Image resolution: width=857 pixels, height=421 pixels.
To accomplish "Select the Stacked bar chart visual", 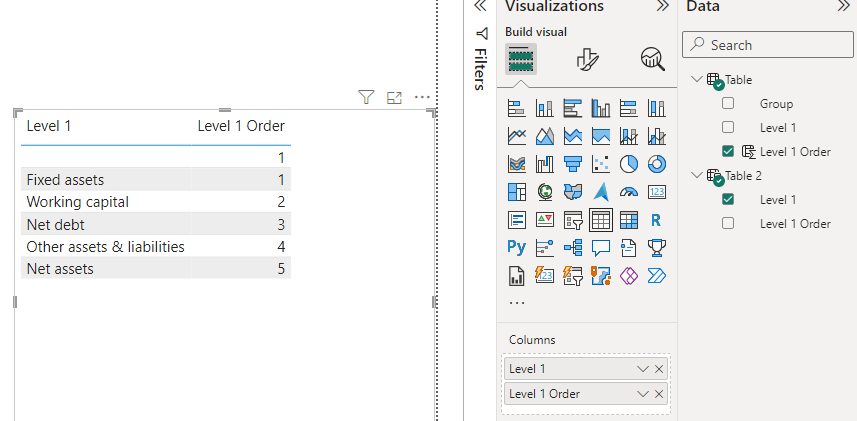I will (x=516, y=108).
